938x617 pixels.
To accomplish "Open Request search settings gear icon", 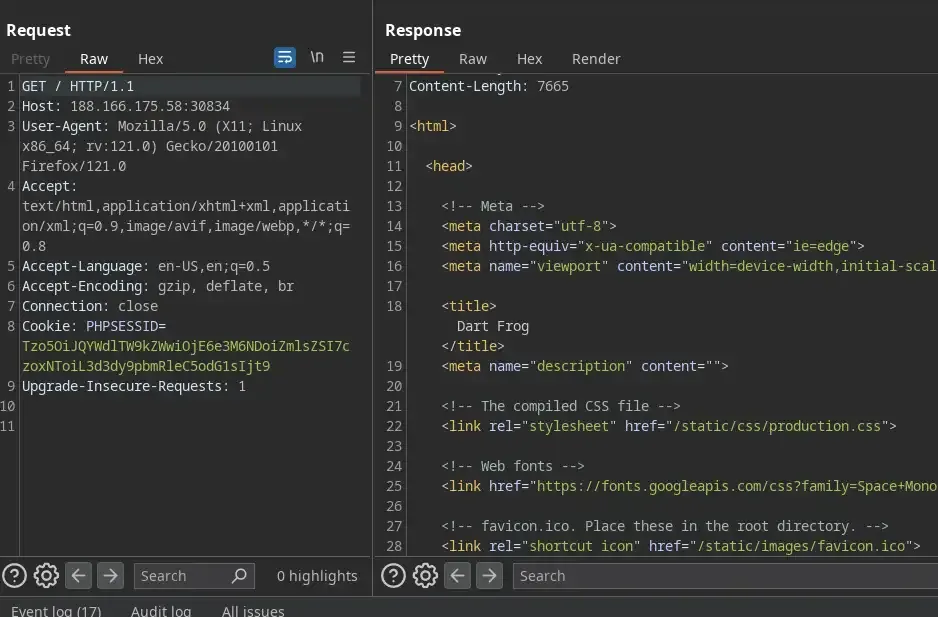I will (x=46, y=576).
